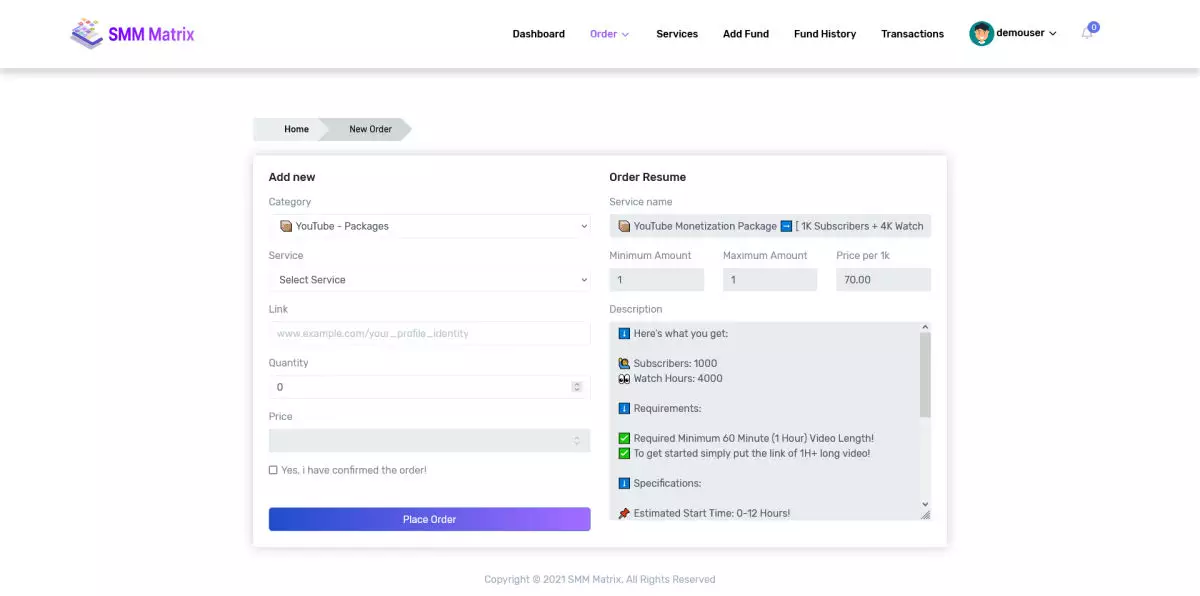1200x596 pixels.
Task: Click the description scrollbar thumb
Action: point(925,375)
